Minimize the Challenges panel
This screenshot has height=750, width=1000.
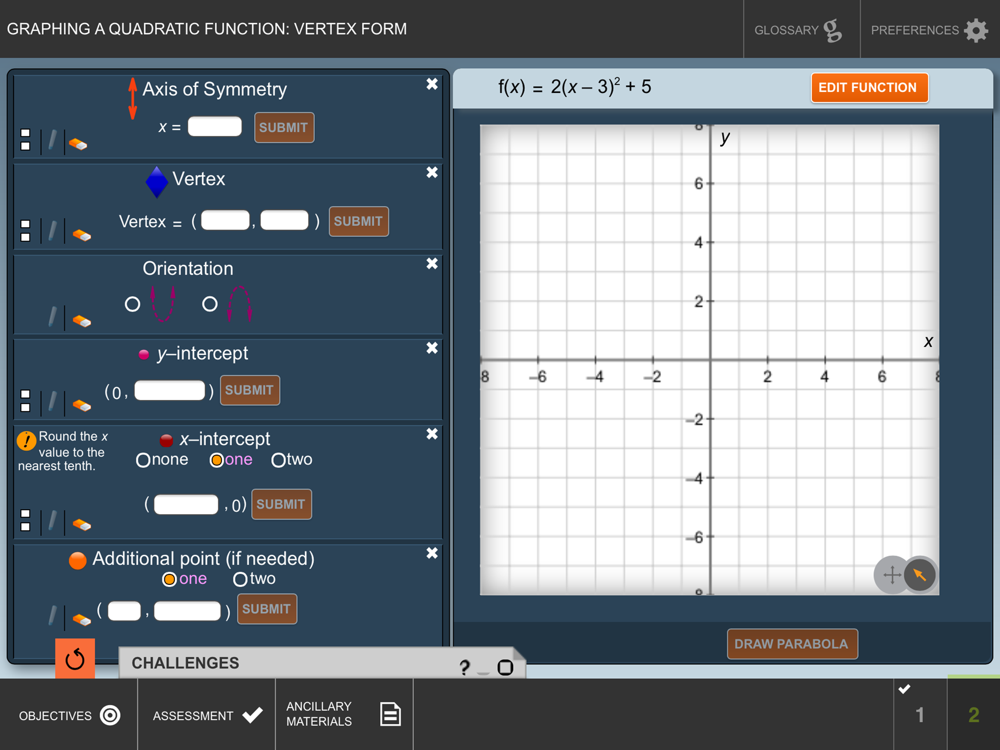point(483,672)
